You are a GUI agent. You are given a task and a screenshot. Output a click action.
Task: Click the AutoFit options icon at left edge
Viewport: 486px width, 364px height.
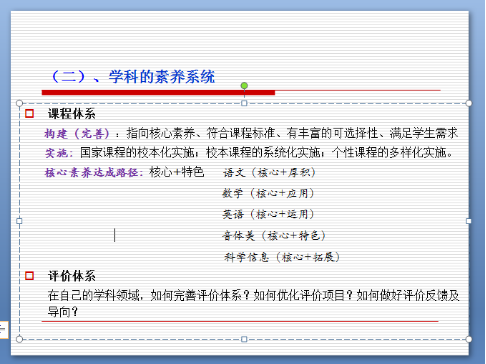pyautogui.click(x=3, y=330)
